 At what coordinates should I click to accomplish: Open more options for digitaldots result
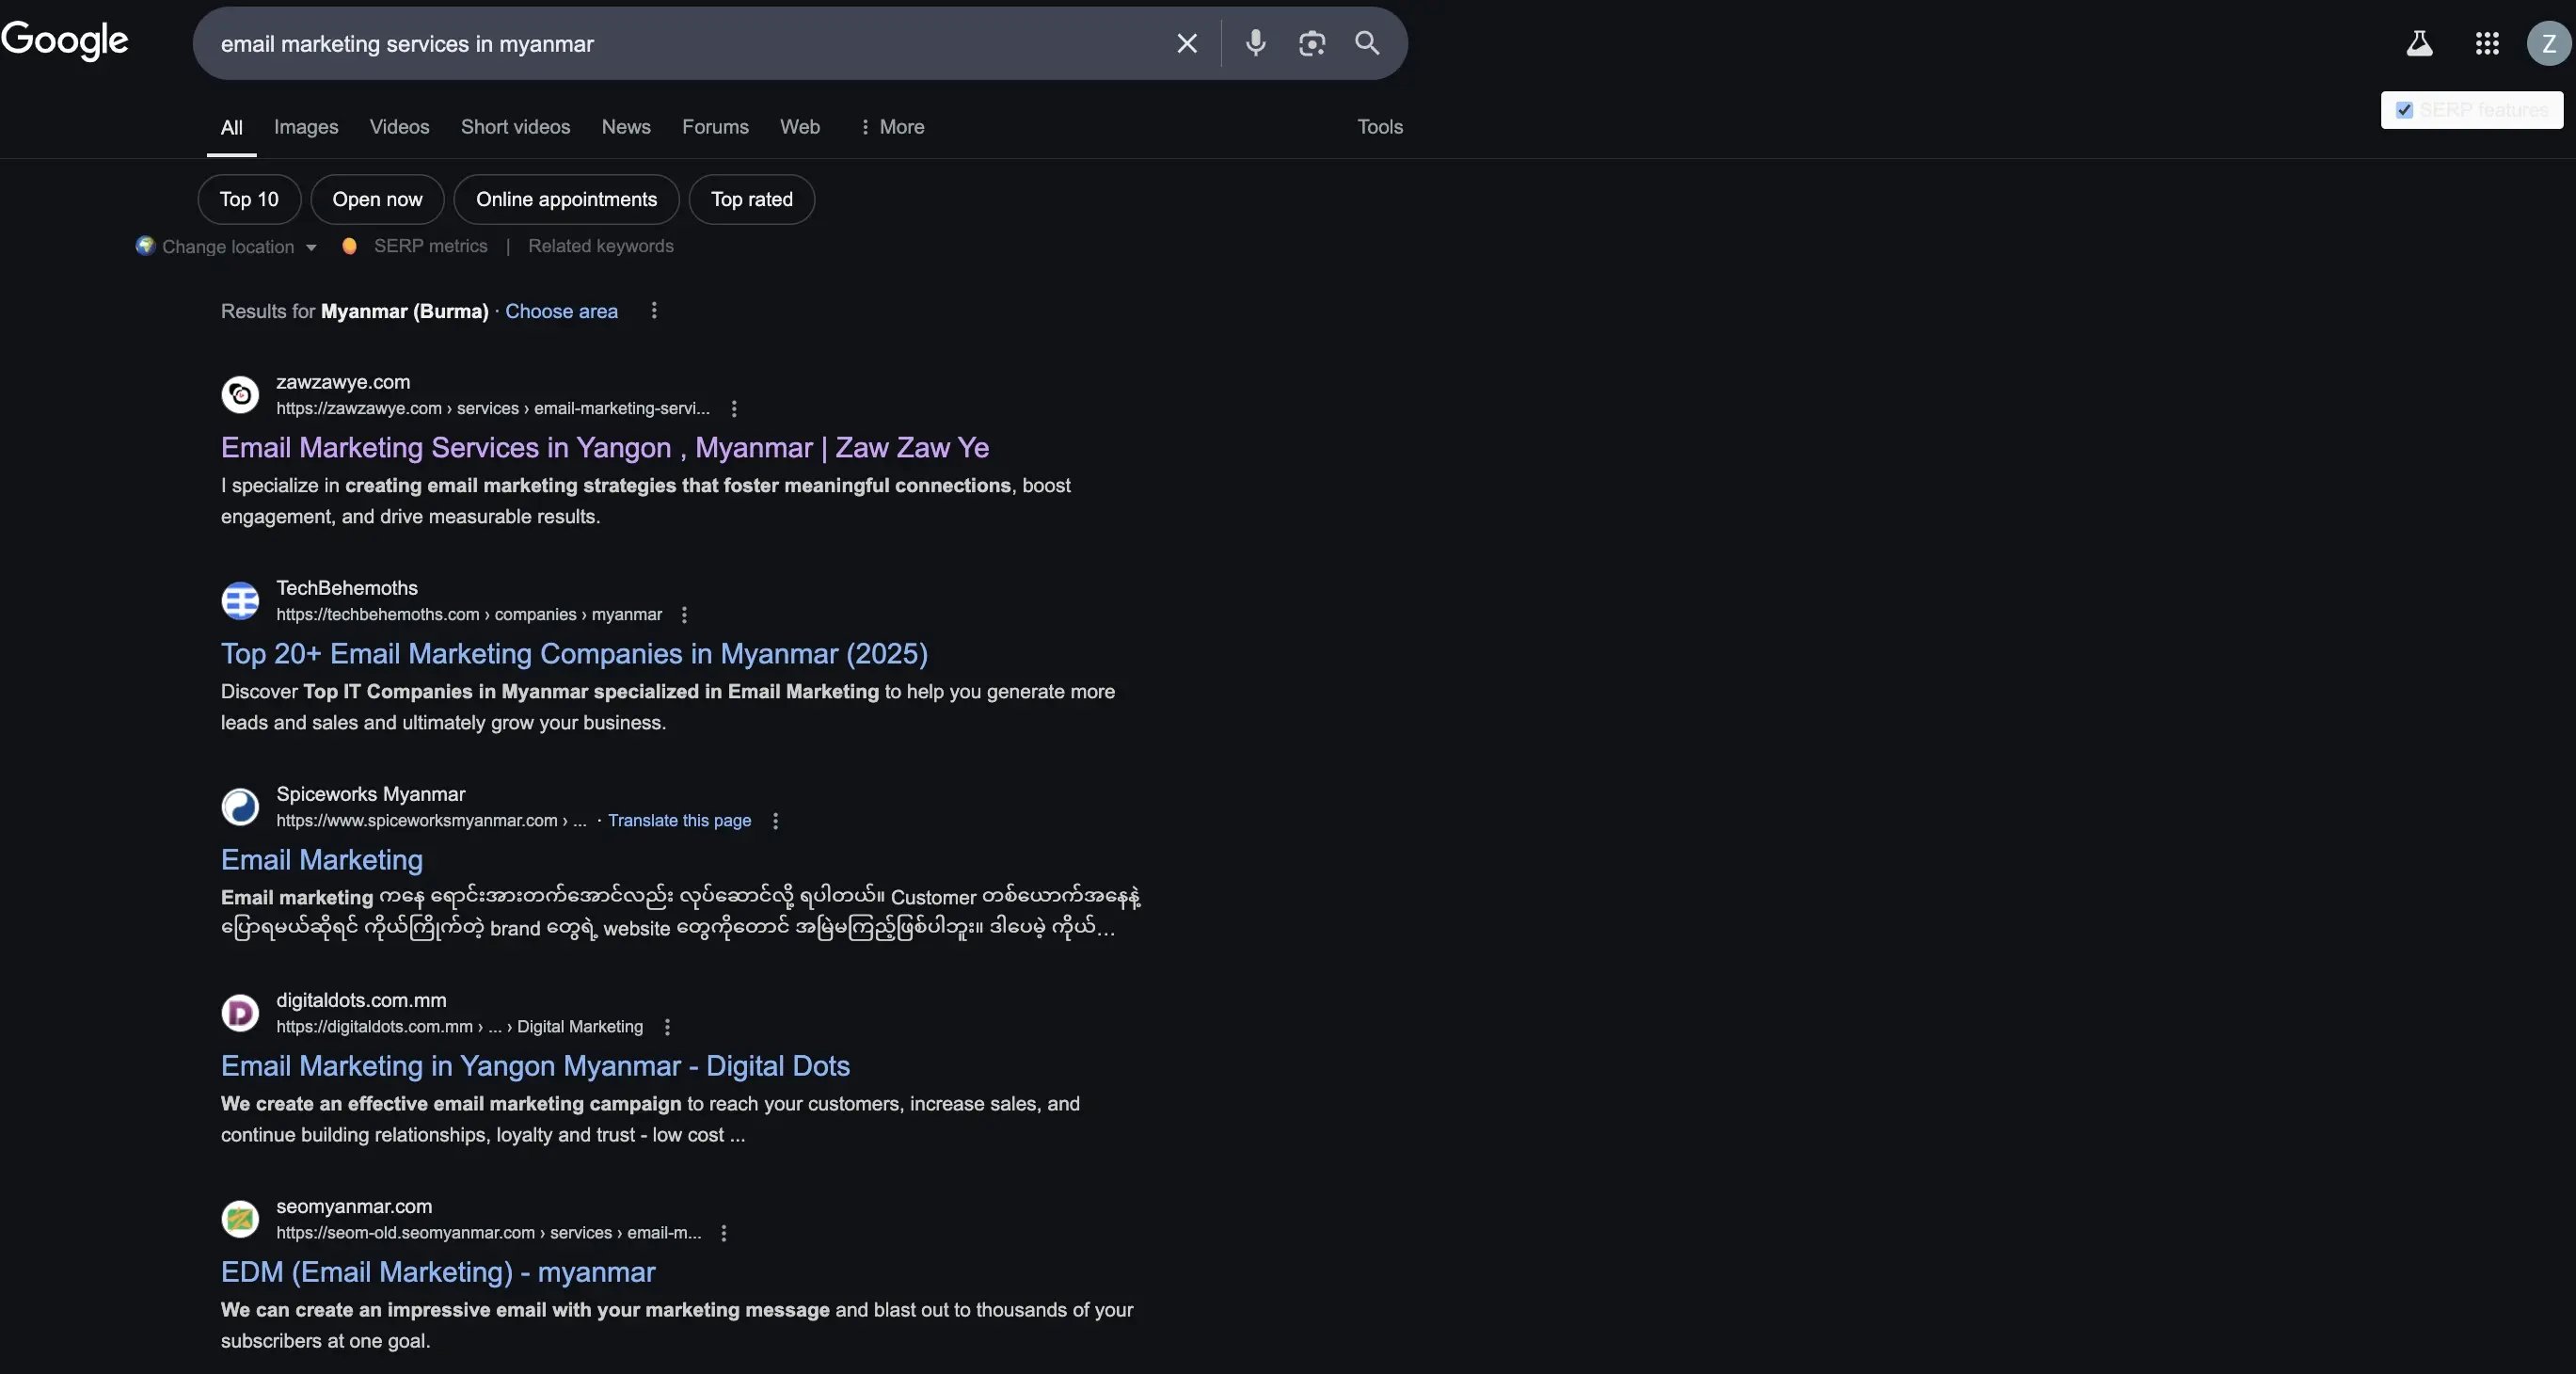click(x=667, y=1027)
